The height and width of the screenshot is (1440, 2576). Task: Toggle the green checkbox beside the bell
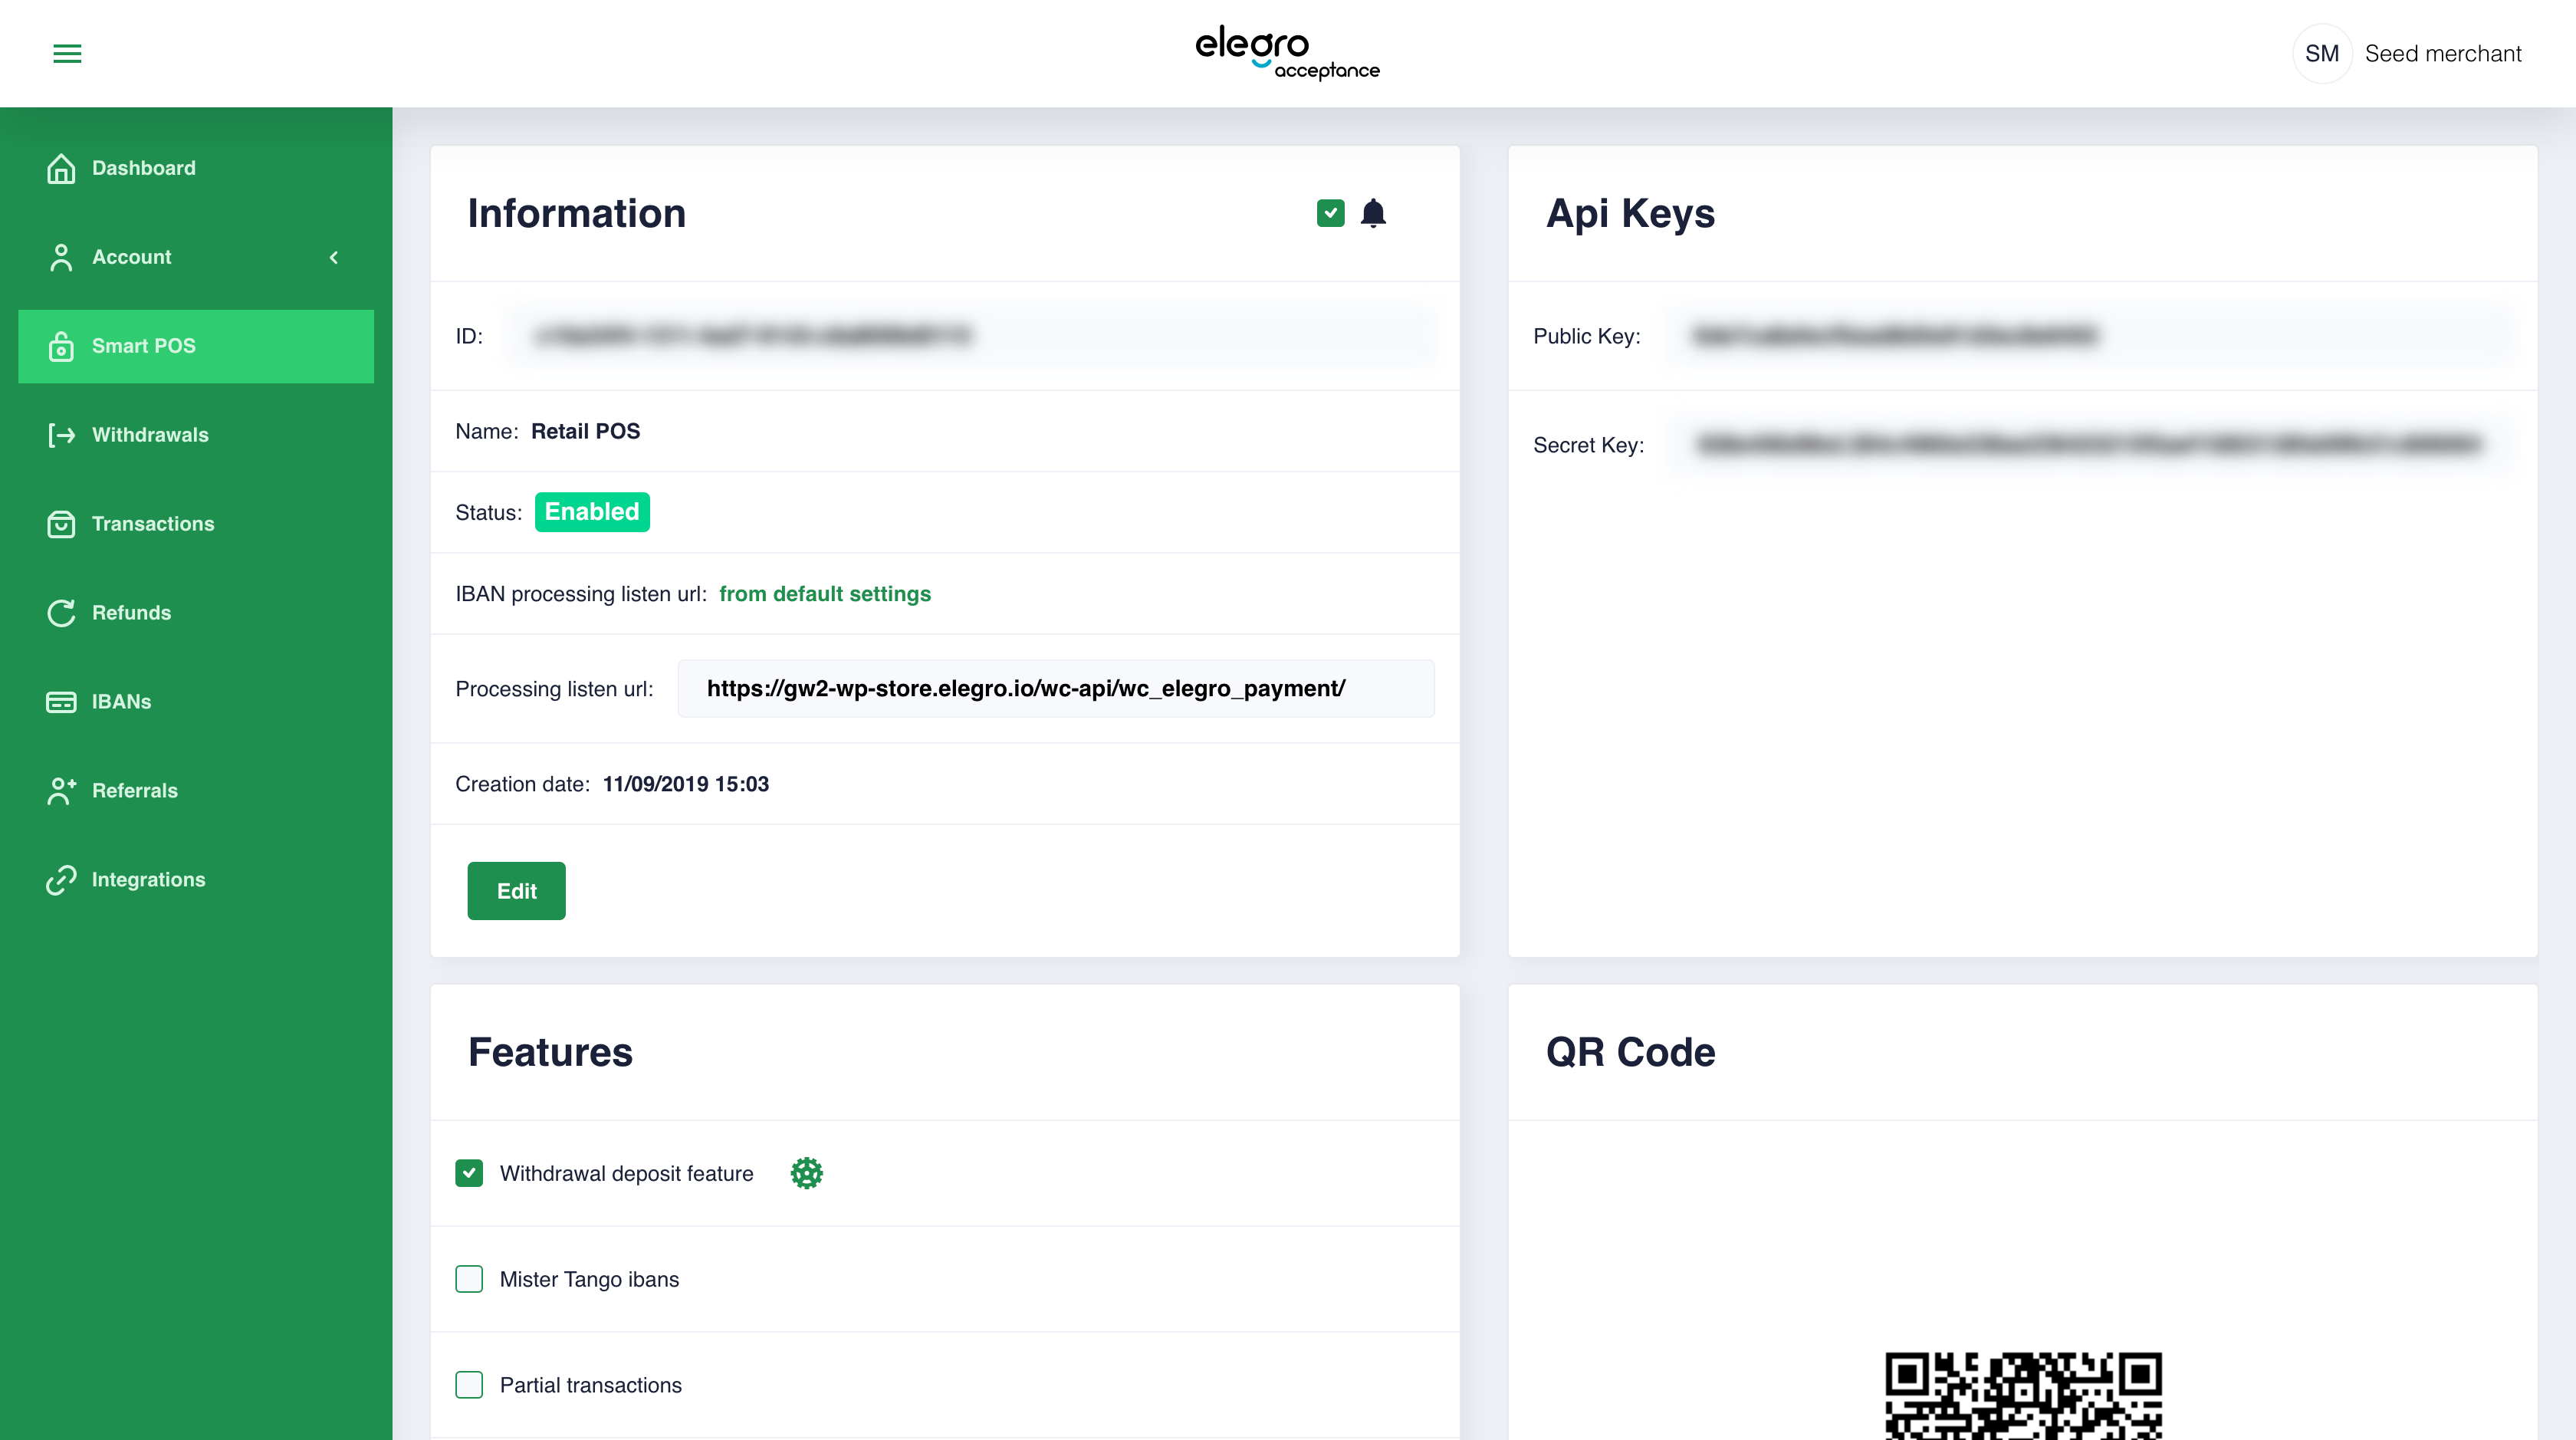[1330, 213]
